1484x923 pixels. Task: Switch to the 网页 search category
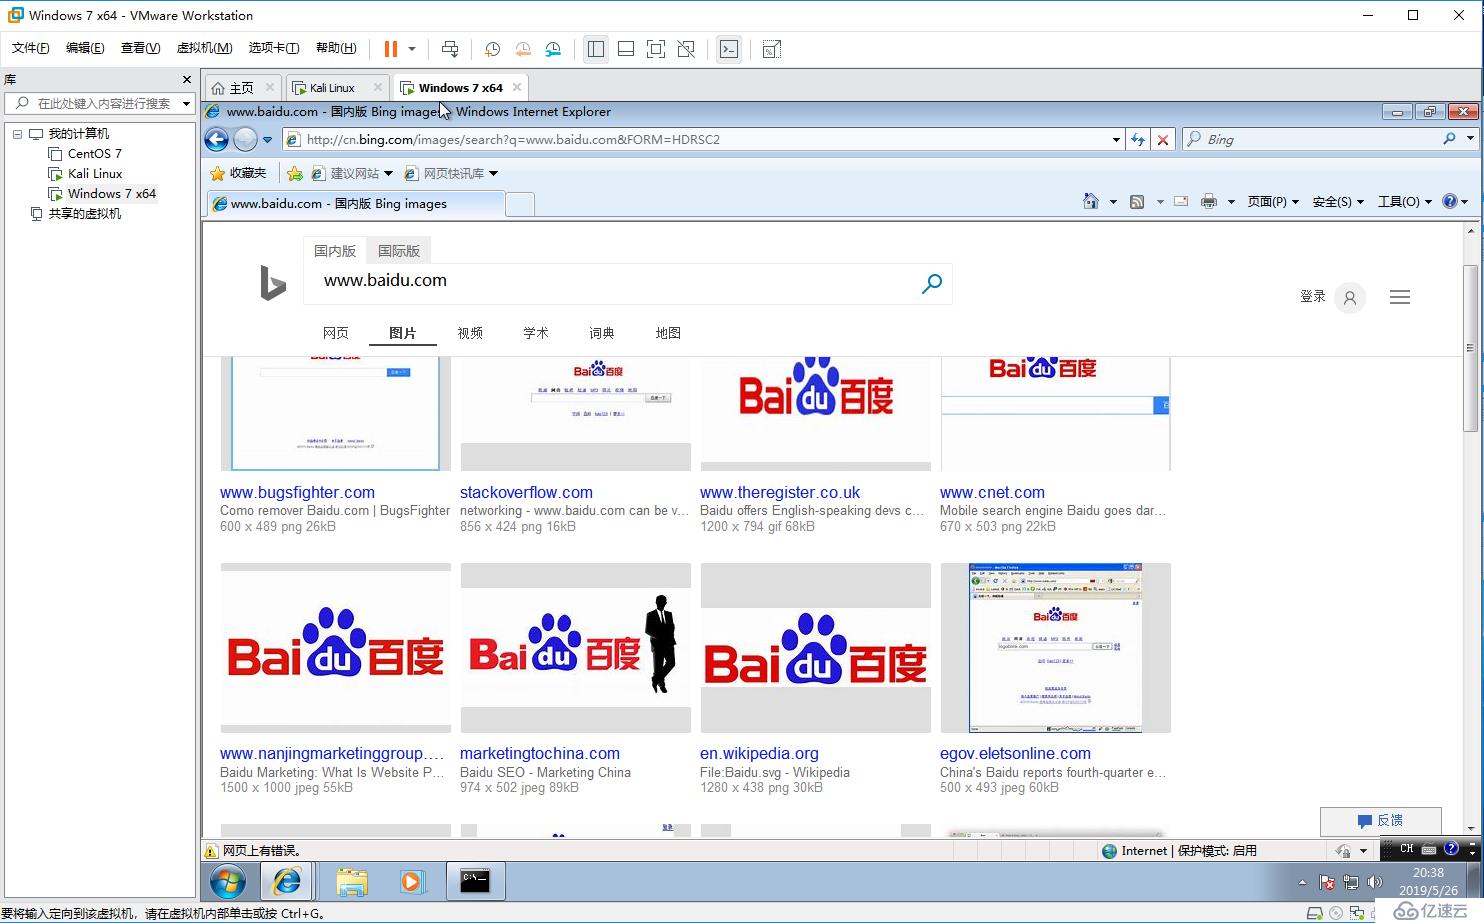[336, 333]
